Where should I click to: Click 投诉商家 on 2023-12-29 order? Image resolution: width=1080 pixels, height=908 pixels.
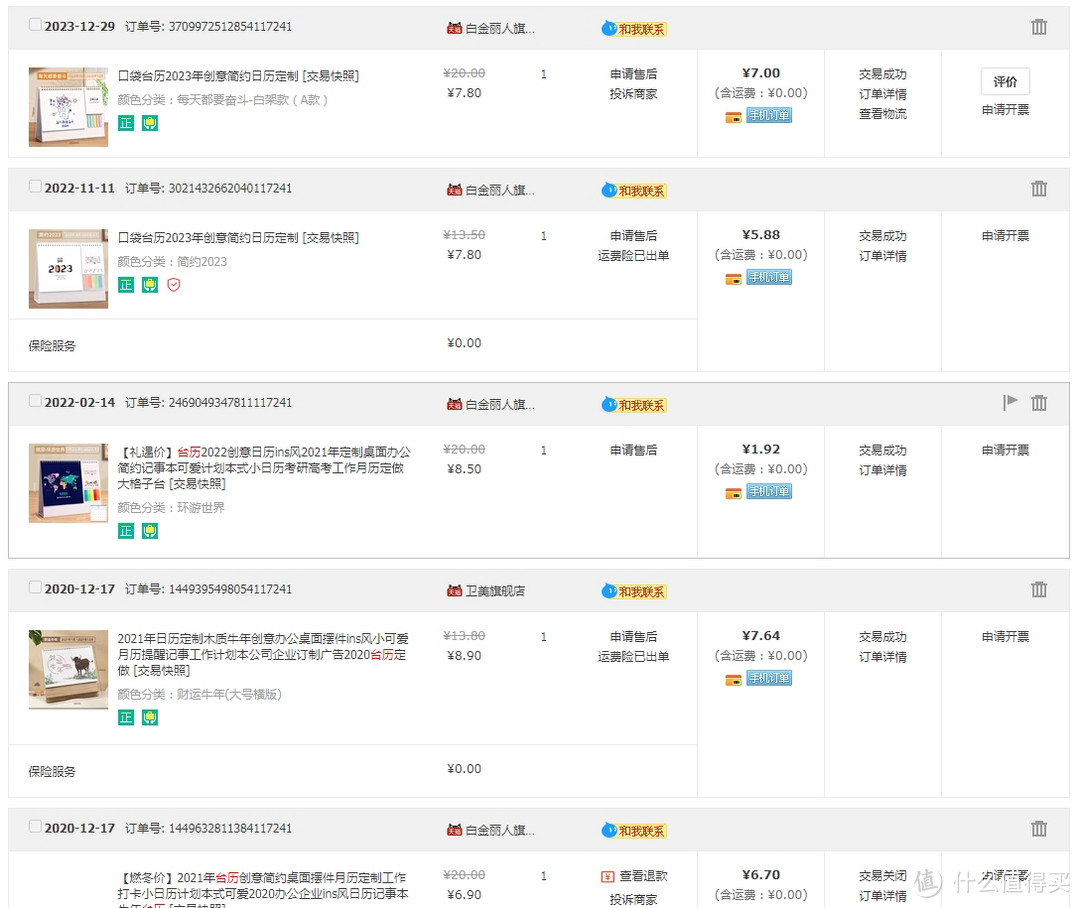[633, 94]
